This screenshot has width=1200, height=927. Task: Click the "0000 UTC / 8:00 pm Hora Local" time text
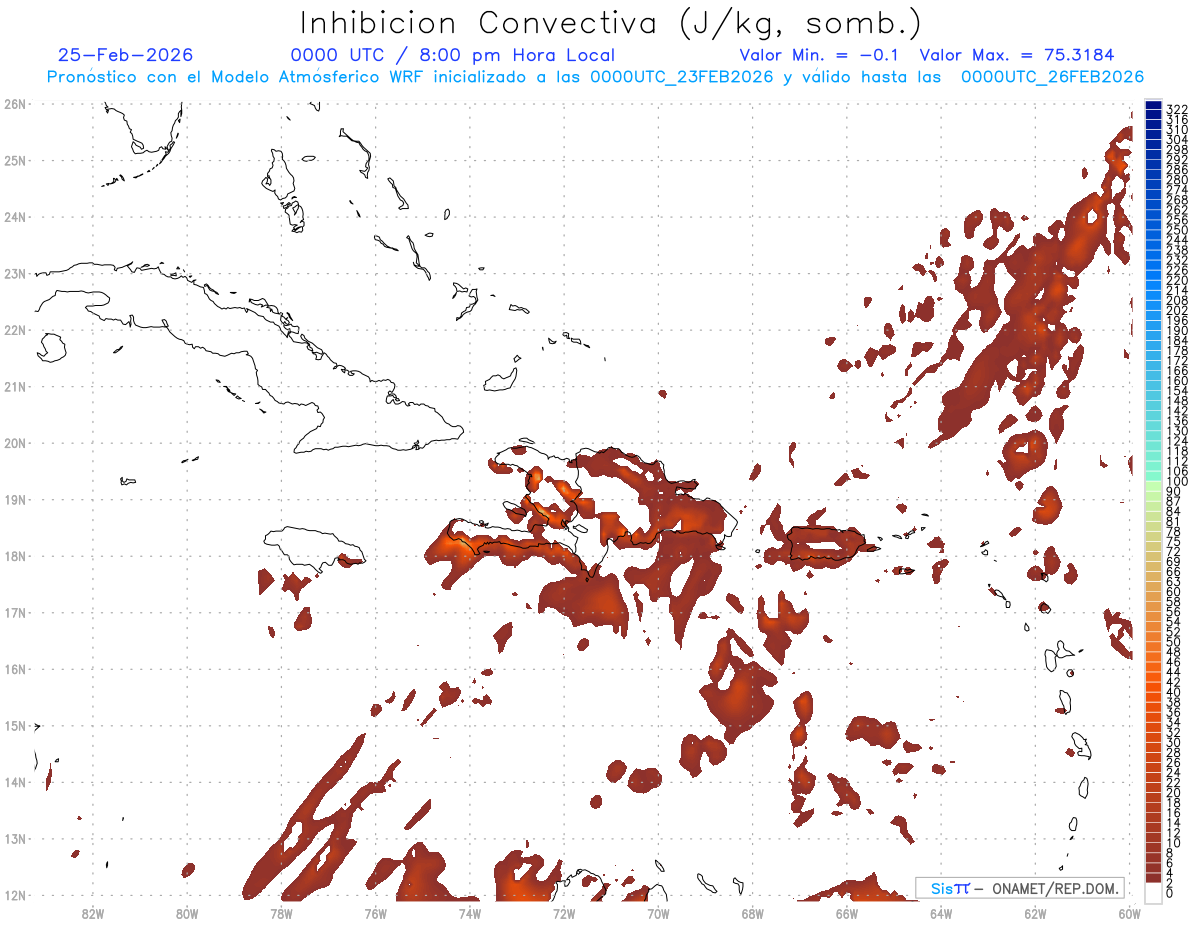(452, 55)
